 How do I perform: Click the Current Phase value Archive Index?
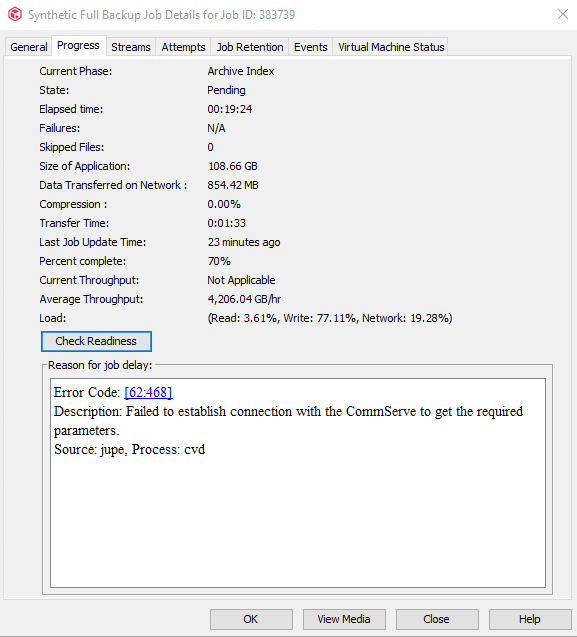[x=241, y=71]
